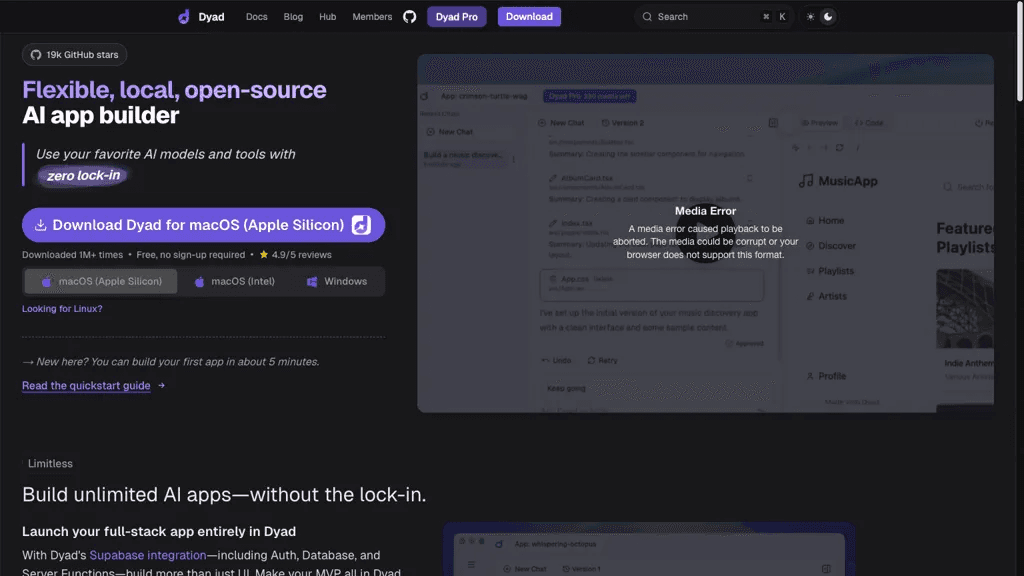Select the macOS (Apple Silicon) tab
This screenshot has height=576, width=1024.
101,281
